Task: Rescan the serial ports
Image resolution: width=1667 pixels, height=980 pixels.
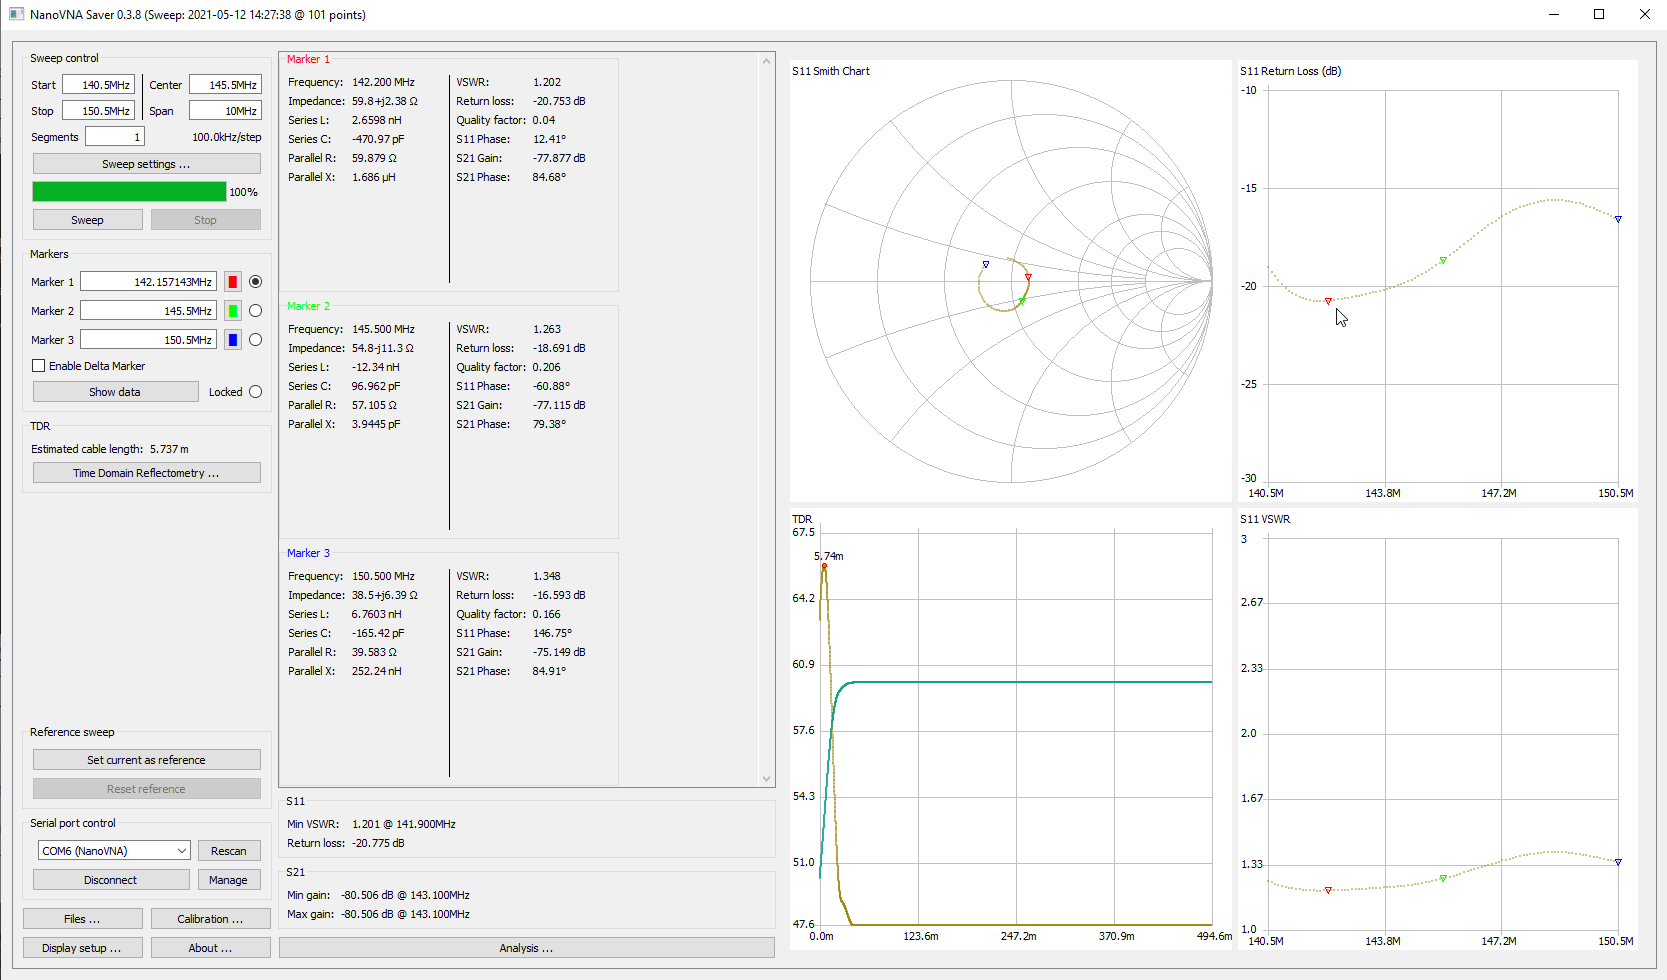Action: (229, 851)
